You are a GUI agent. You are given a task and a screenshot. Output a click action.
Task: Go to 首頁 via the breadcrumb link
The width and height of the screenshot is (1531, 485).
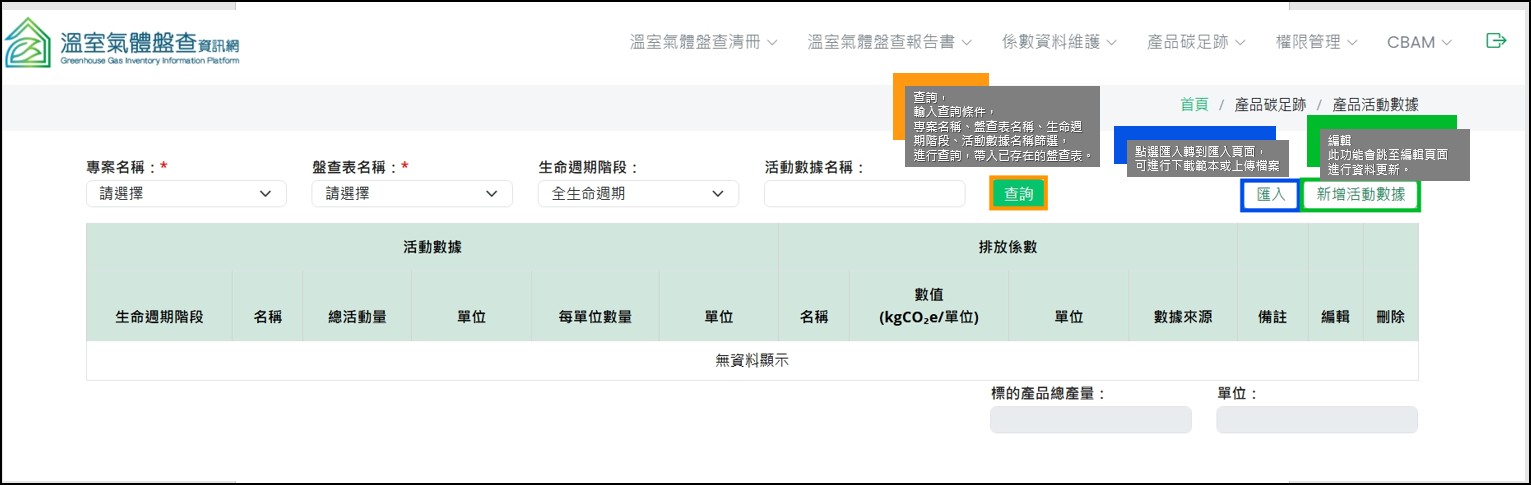pos(1194,104)
